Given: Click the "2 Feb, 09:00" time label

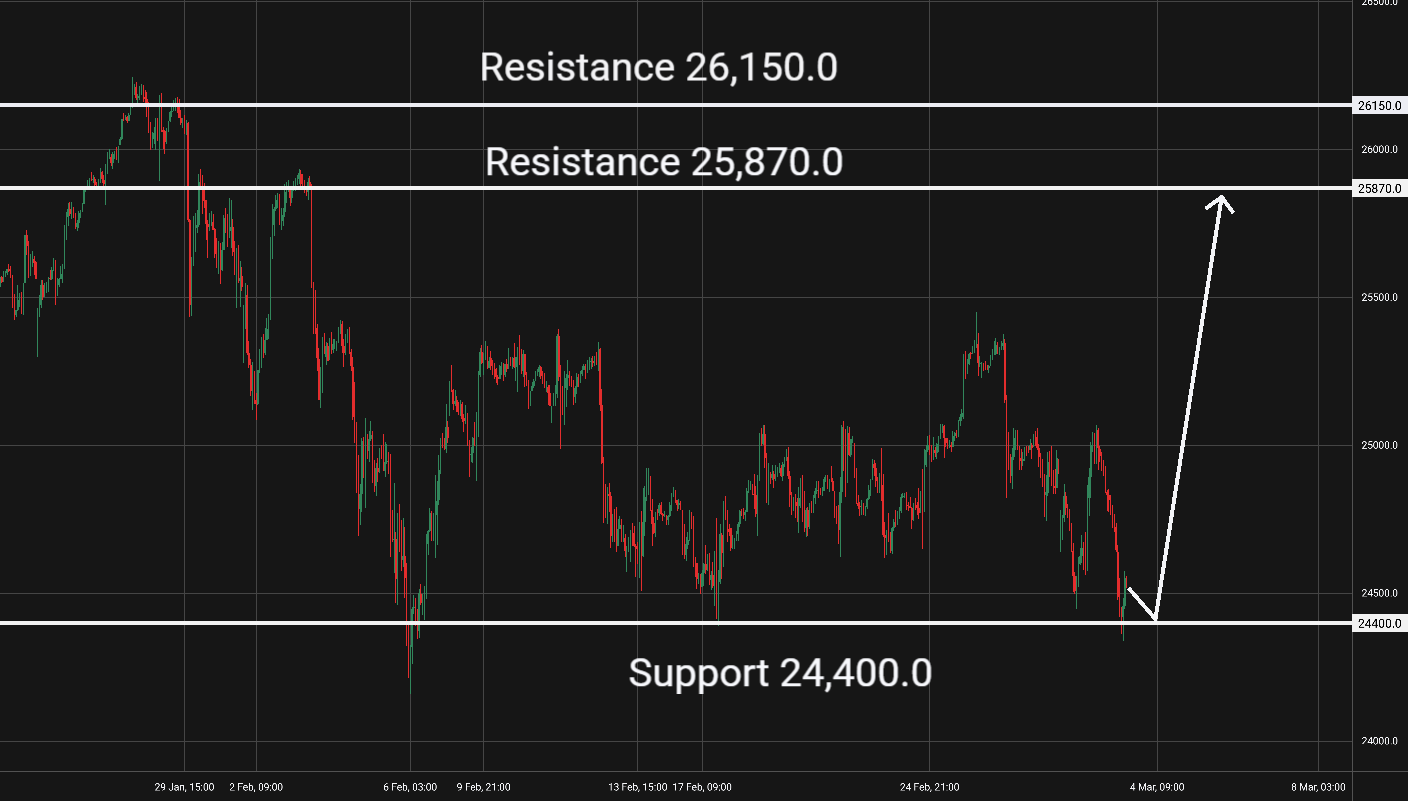Looking at the screenshot, I should 256,787.
